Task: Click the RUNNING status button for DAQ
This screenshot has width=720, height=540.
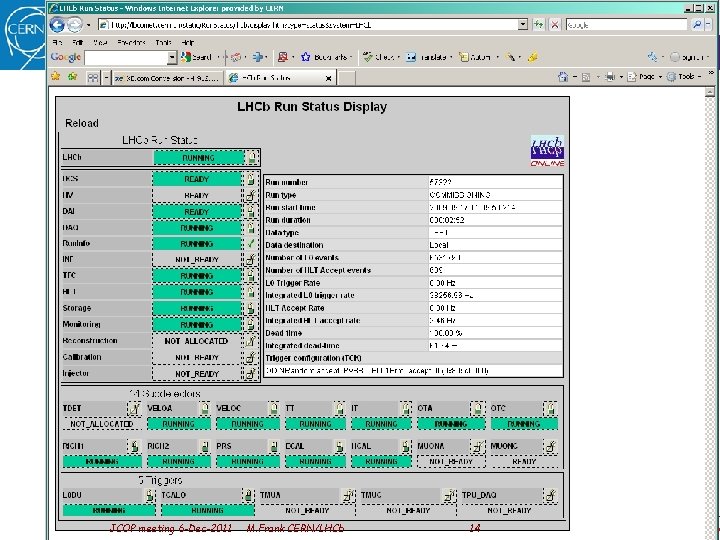Action: [x=197, y=228]
